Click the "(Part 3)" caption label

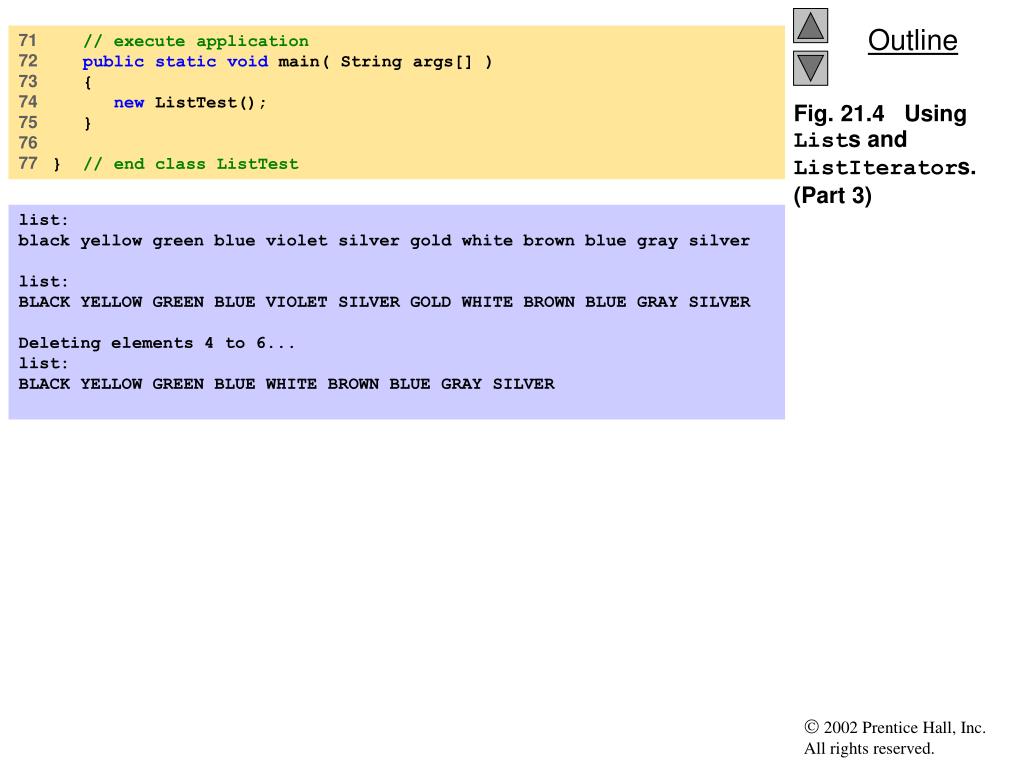pyautogui.click(x=833, y=196)
